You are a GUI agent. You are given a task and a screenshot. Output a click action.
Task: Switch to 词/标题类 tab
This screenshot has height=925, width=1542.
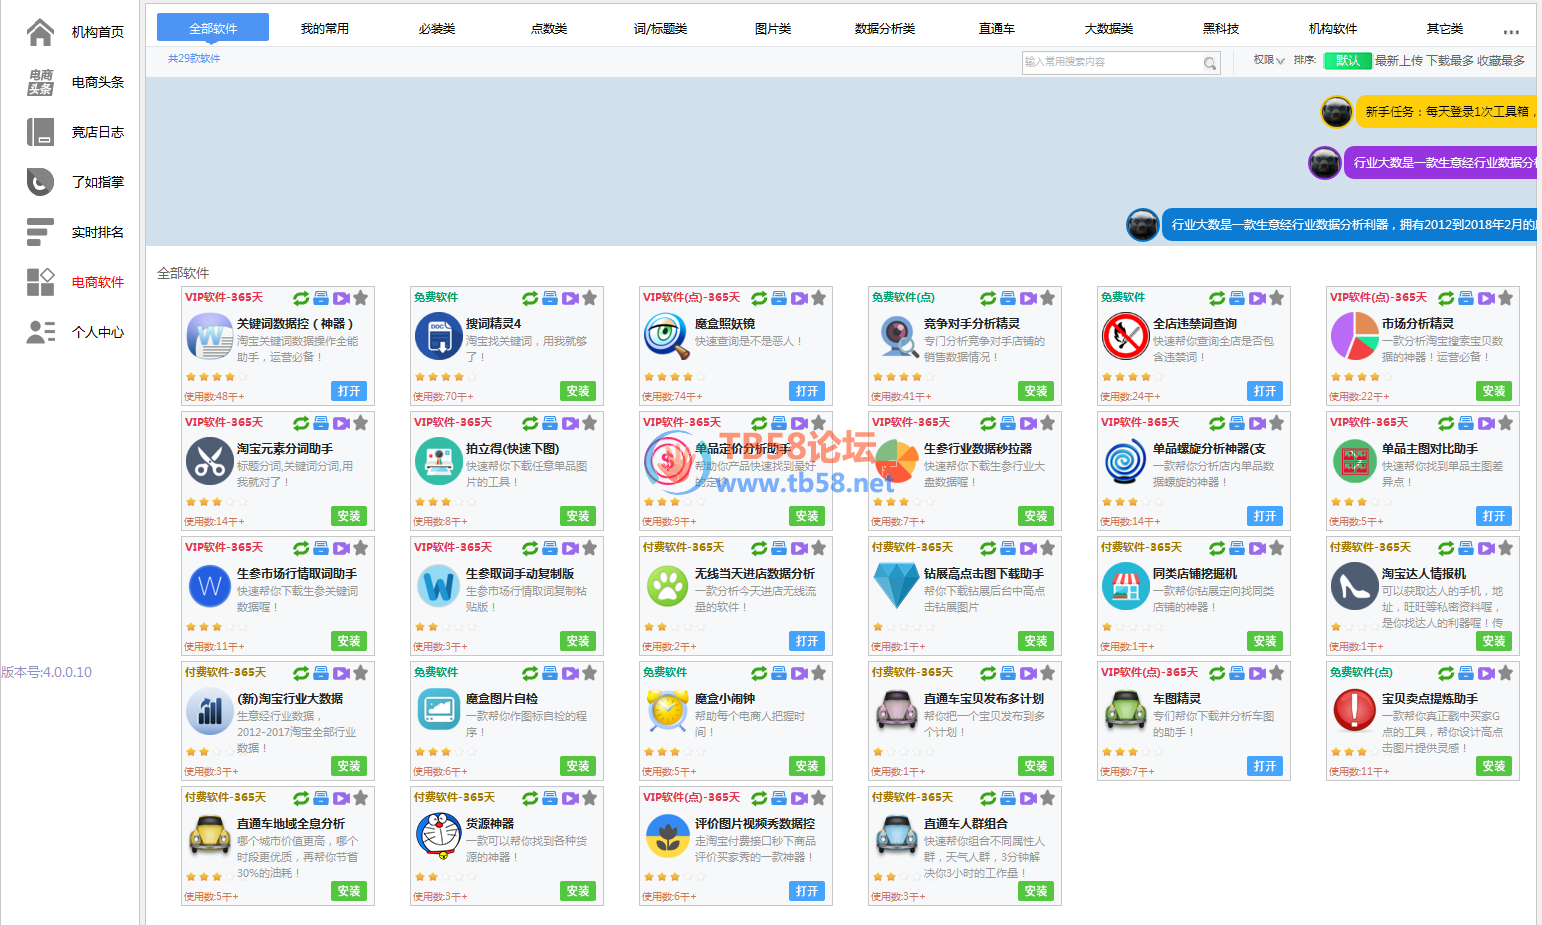click(661, 29)
